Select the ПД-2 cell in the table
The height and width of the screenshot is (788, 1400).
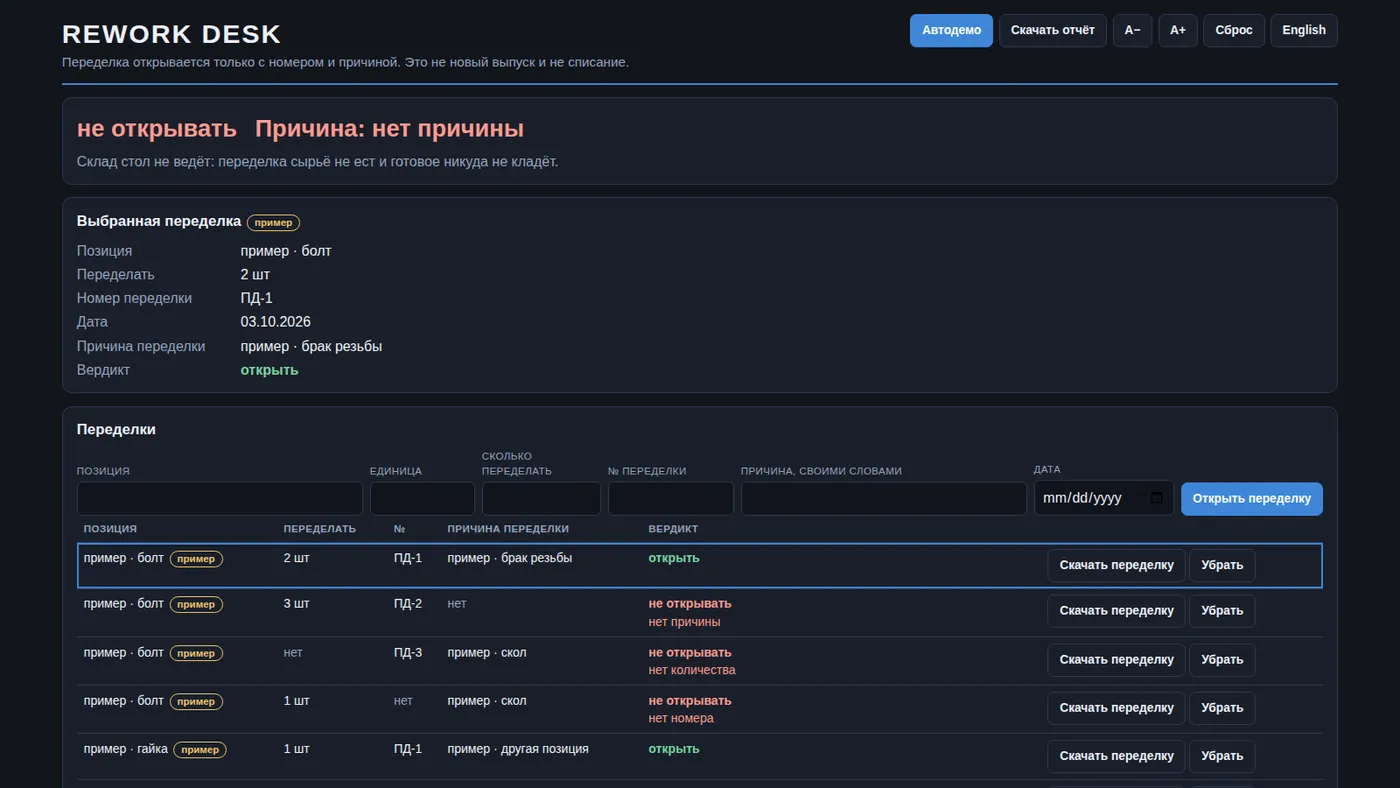click(408, 604)
